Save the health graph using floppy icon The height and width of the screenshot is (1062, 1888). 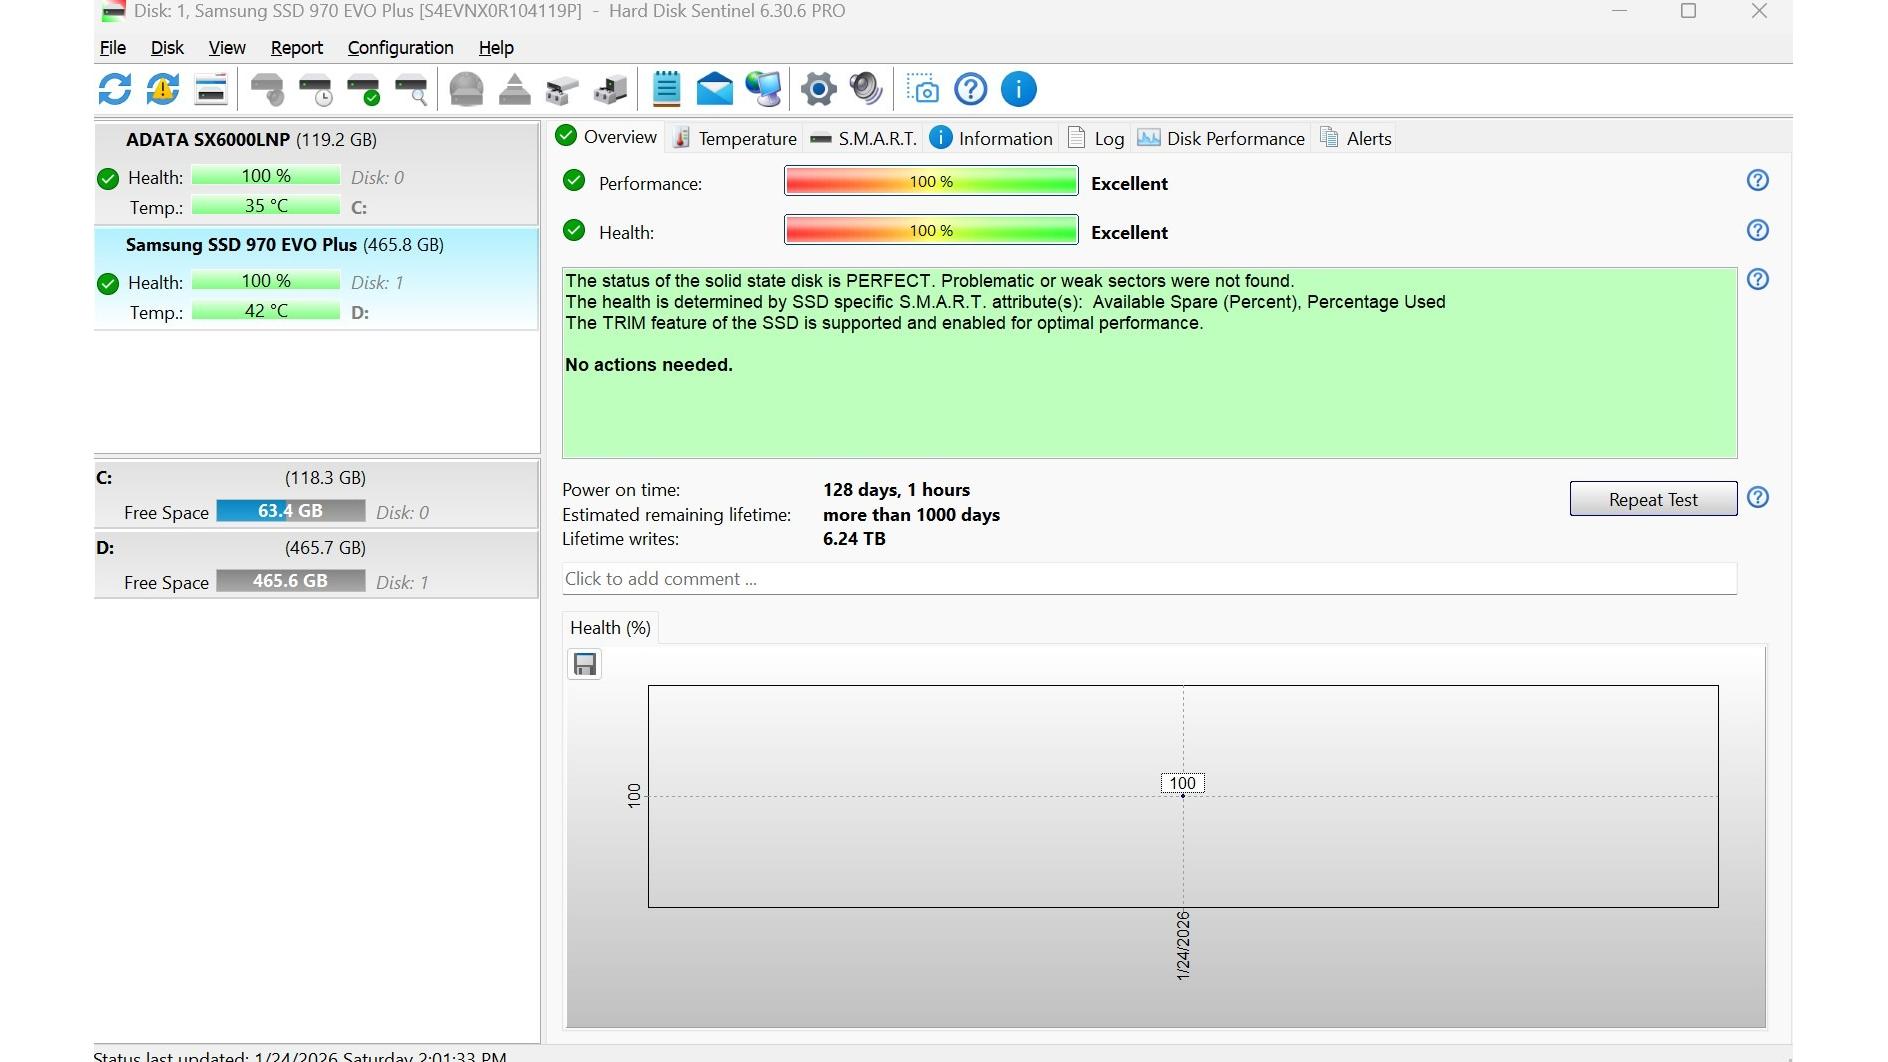click(x=585, y=664)
